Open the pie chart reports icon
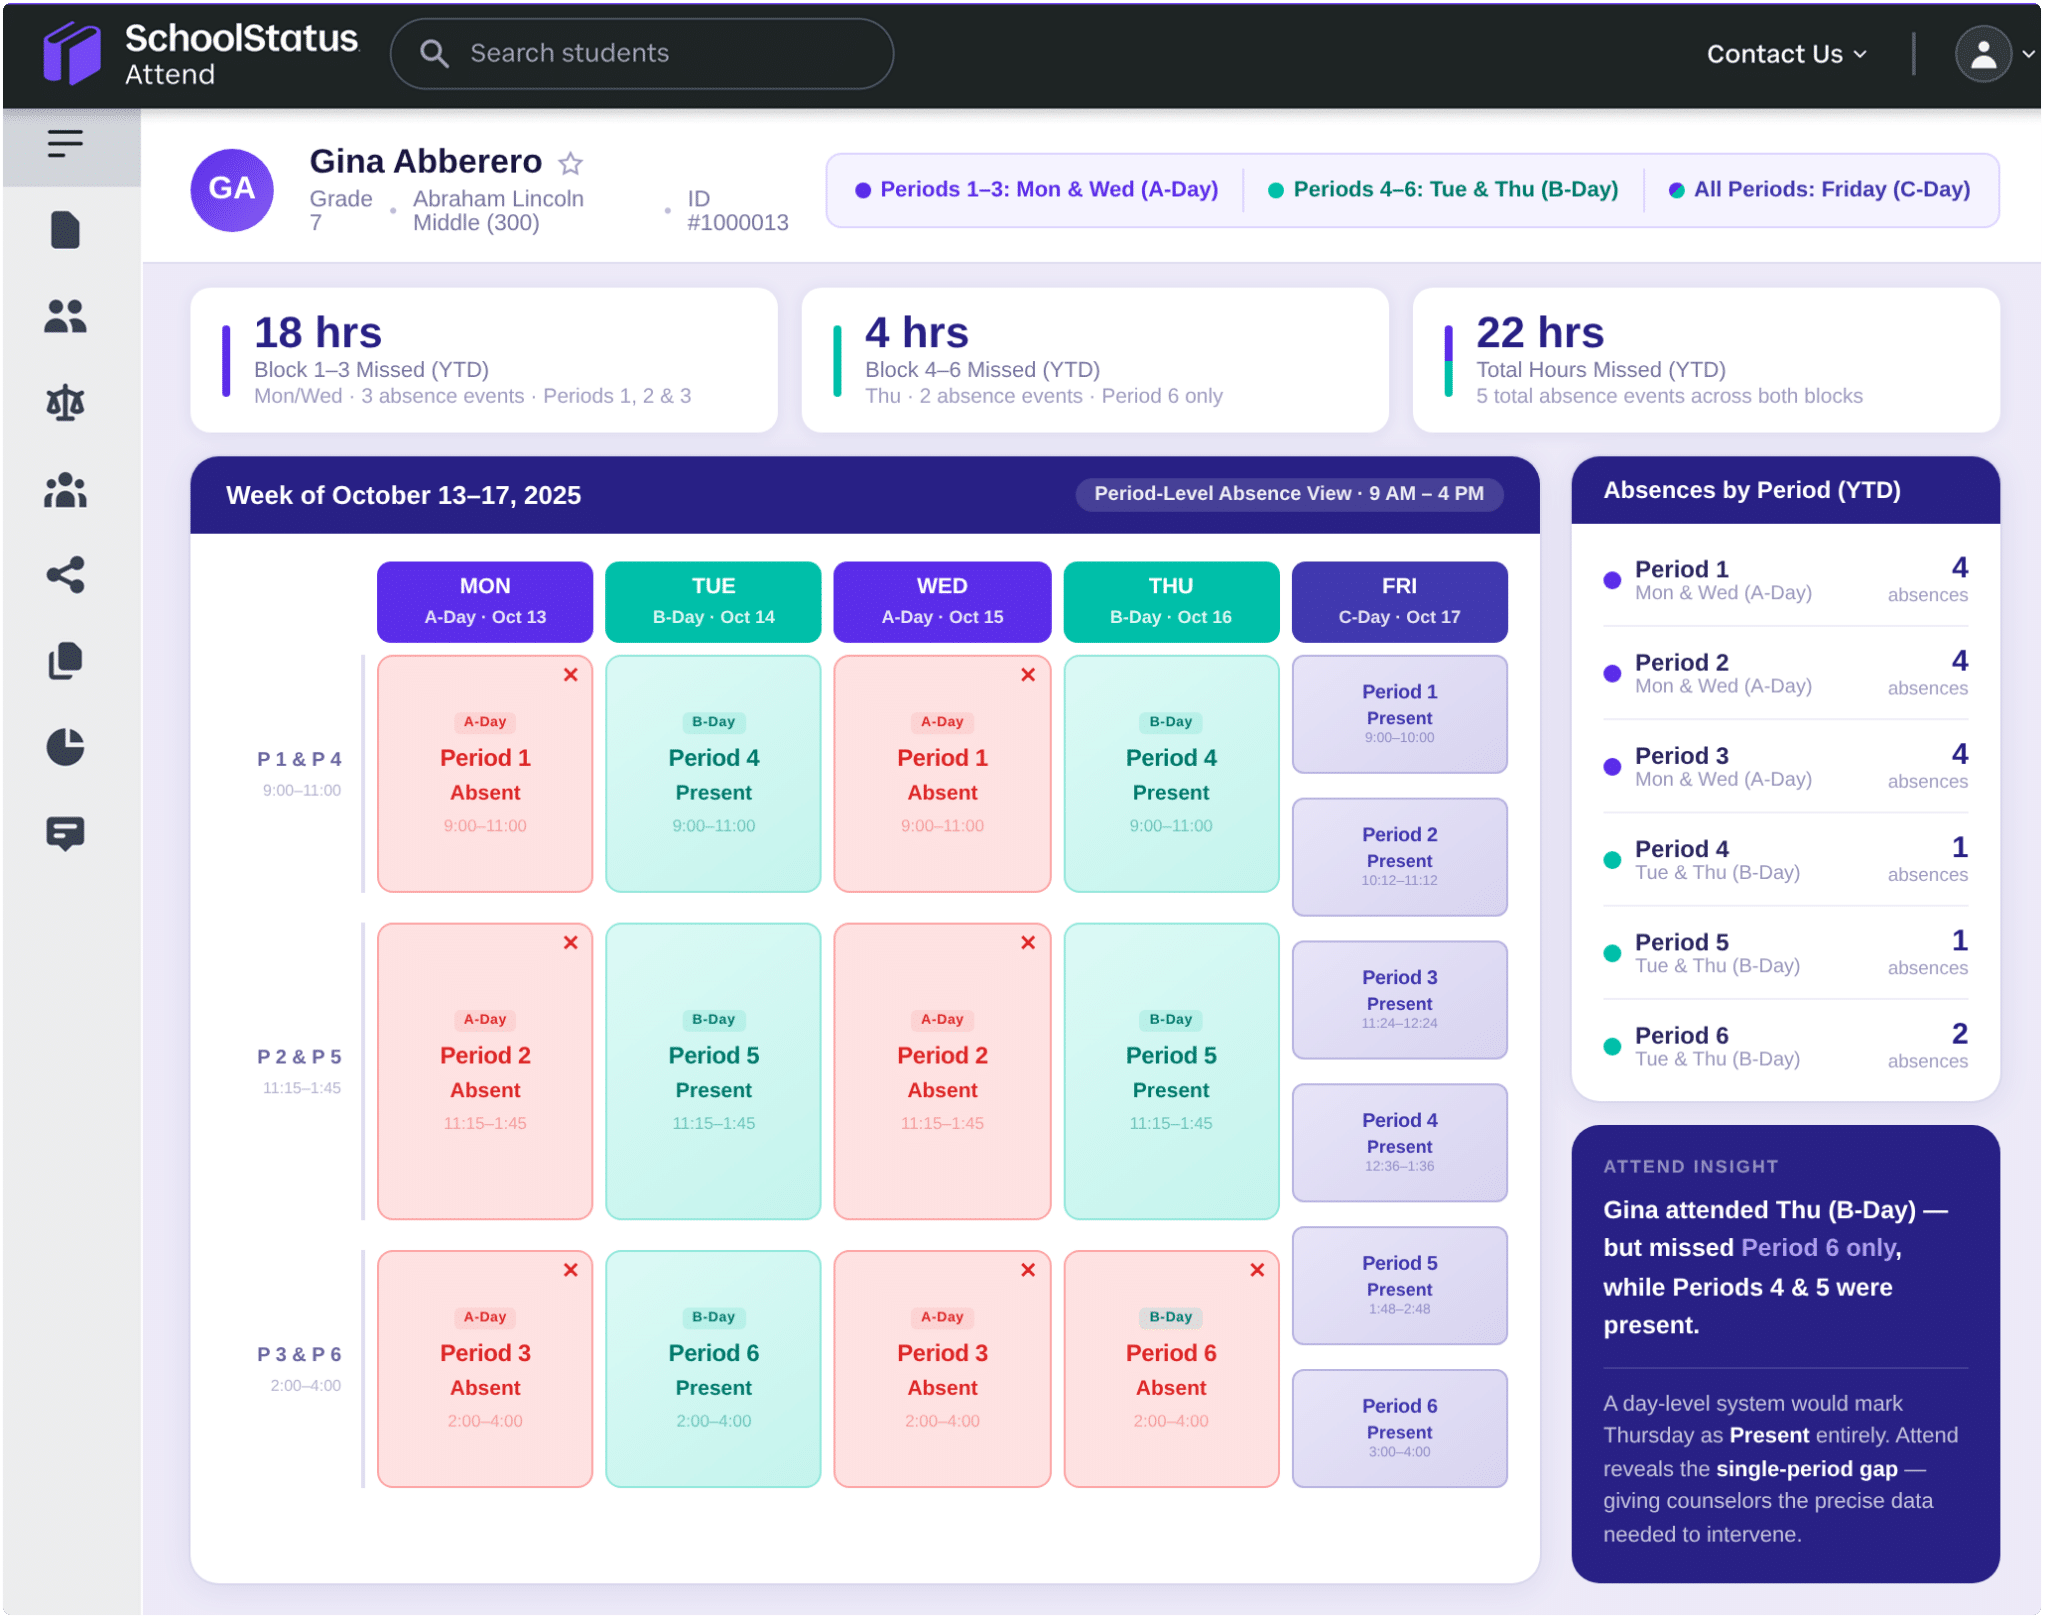Image resolution: width=2048 pixels, height=1622 pixels. click(65, 747)
